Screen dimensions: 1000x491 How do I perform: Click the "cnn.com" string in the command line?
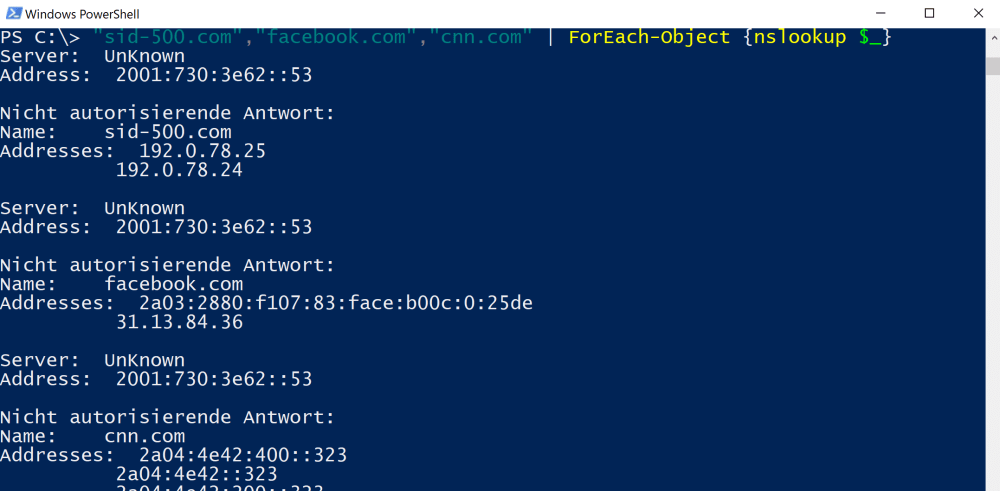click(479, 37)
